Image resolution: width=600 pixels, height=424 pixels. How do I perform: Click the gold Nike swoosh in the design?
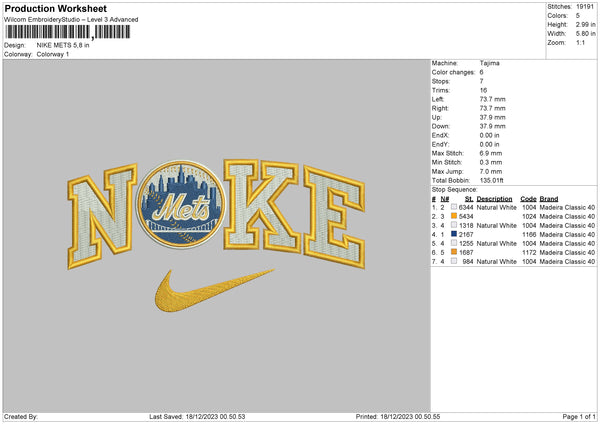pyautogui.click(x=214, y=291)
